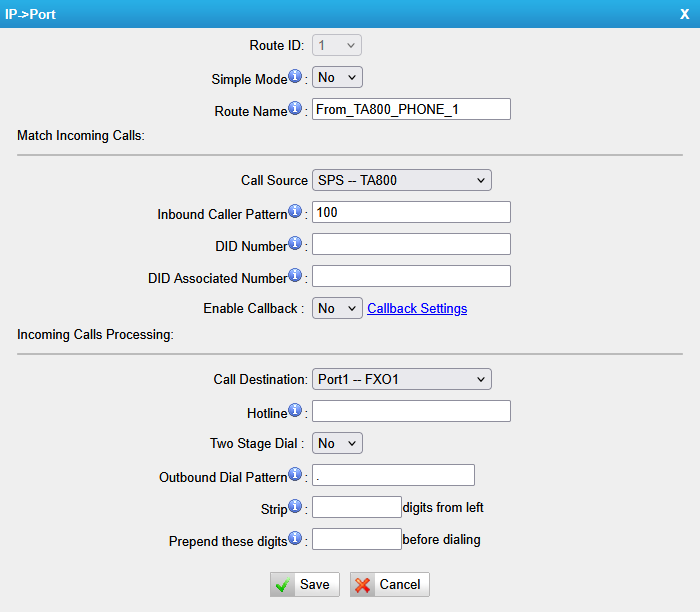Screen dimensions: 700x612
Task: Open the Enable Callback dropdown
Action: pyautogui.click(x=337, y=309)
